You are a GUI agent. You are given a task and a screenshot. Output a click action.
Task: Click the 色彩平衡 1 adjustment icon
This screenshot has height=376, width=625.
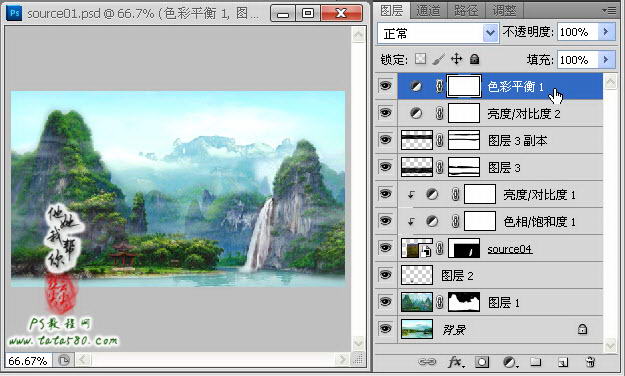[x=416, y=86]
